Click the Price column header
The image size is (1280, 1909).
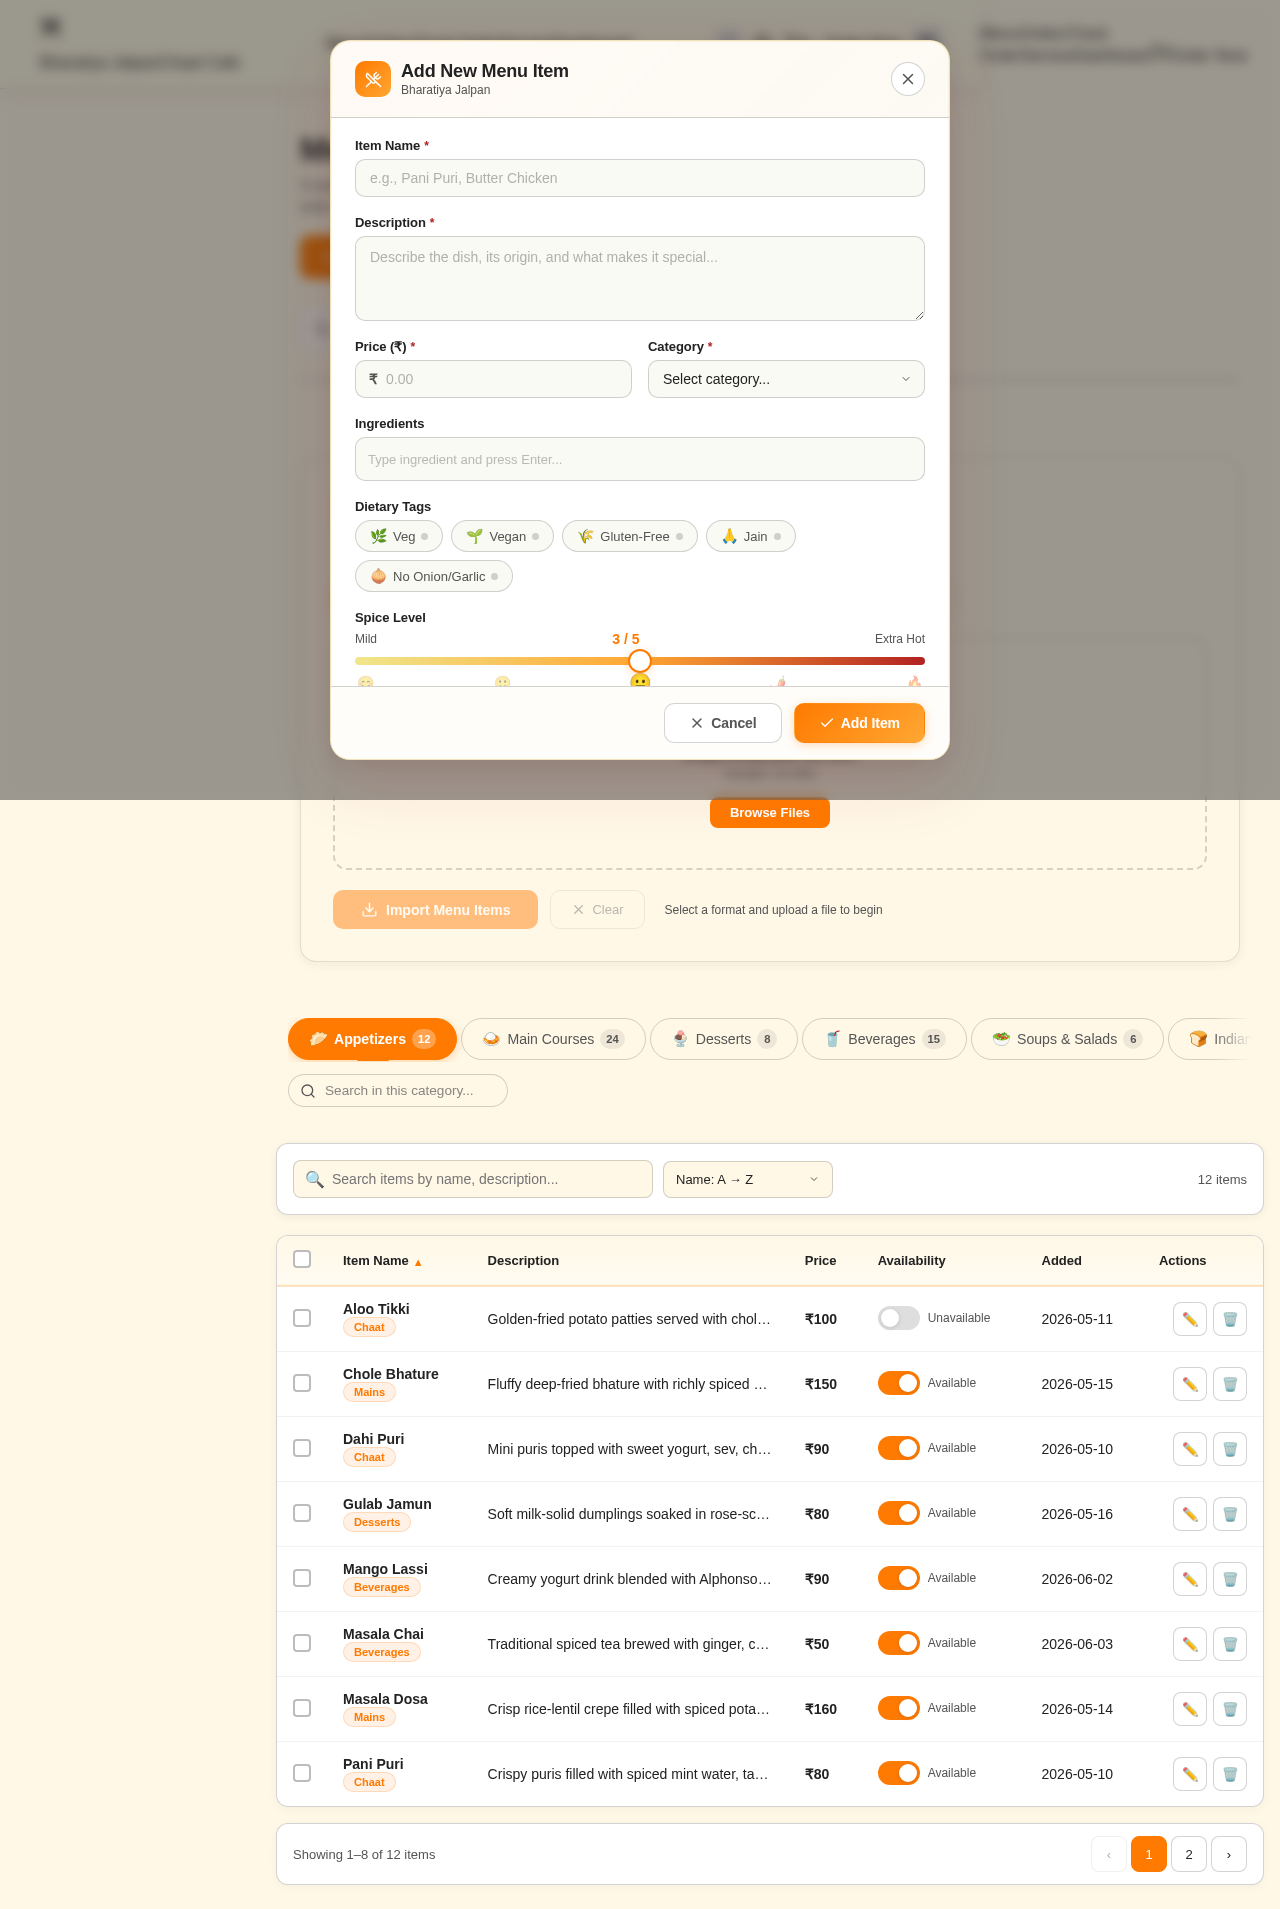[820, 1261]
